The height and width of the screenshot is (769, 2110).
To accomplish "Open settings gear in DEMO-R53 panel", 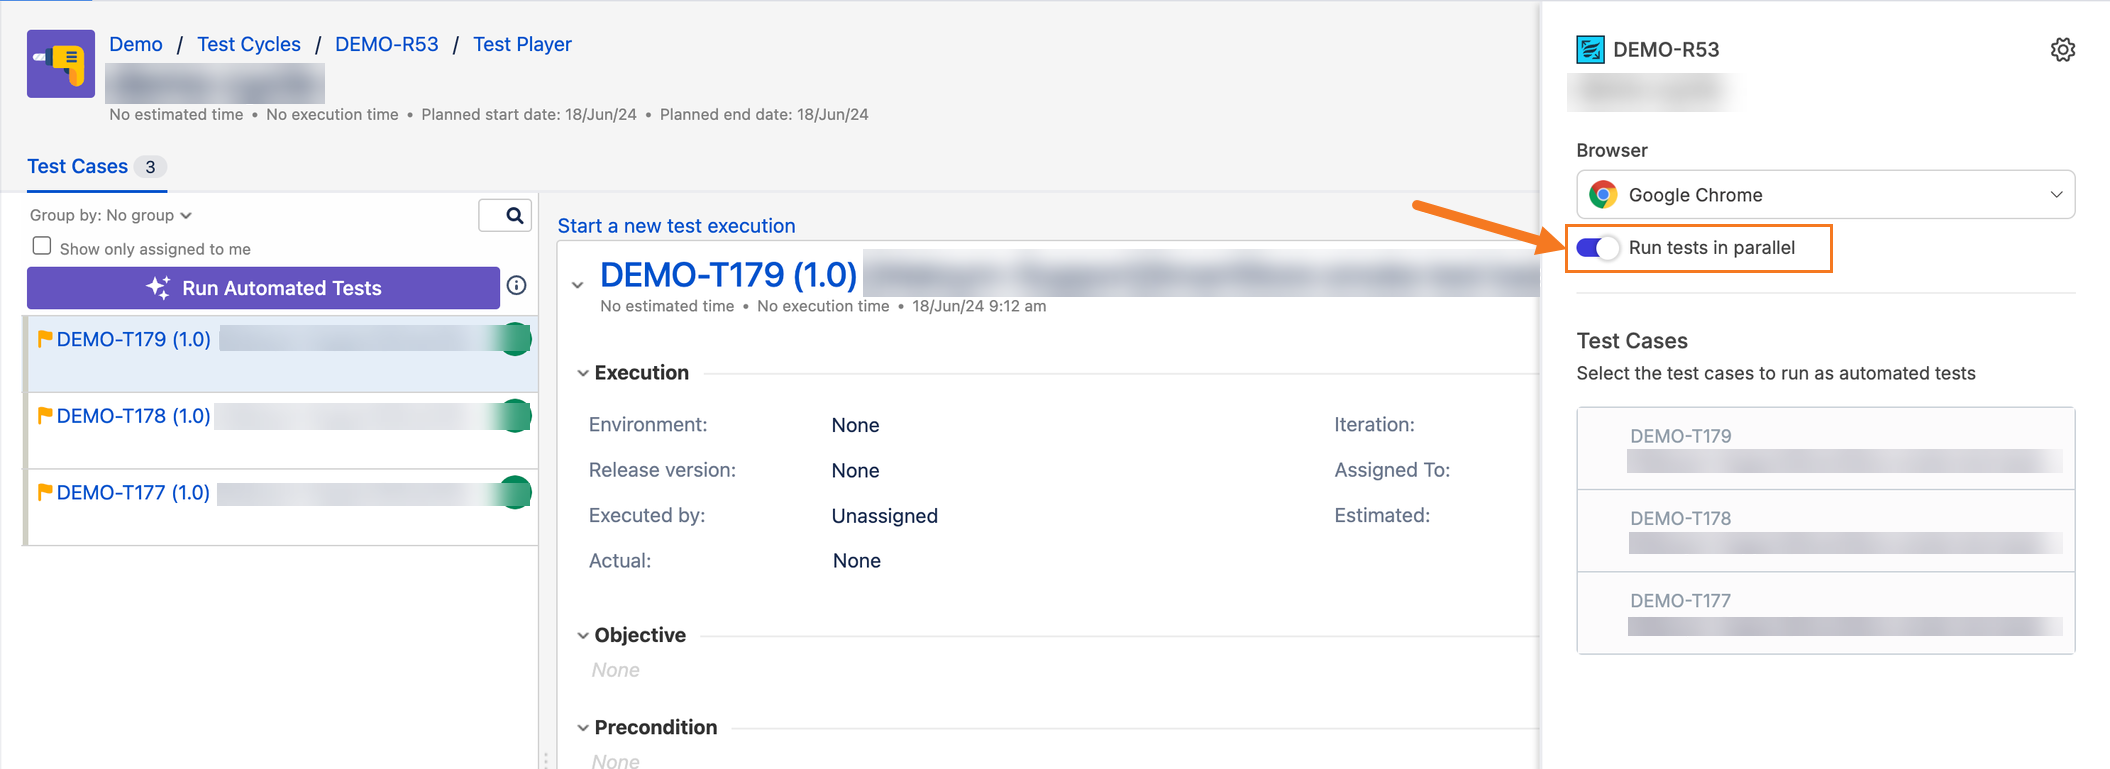I will coord(2062,50).
